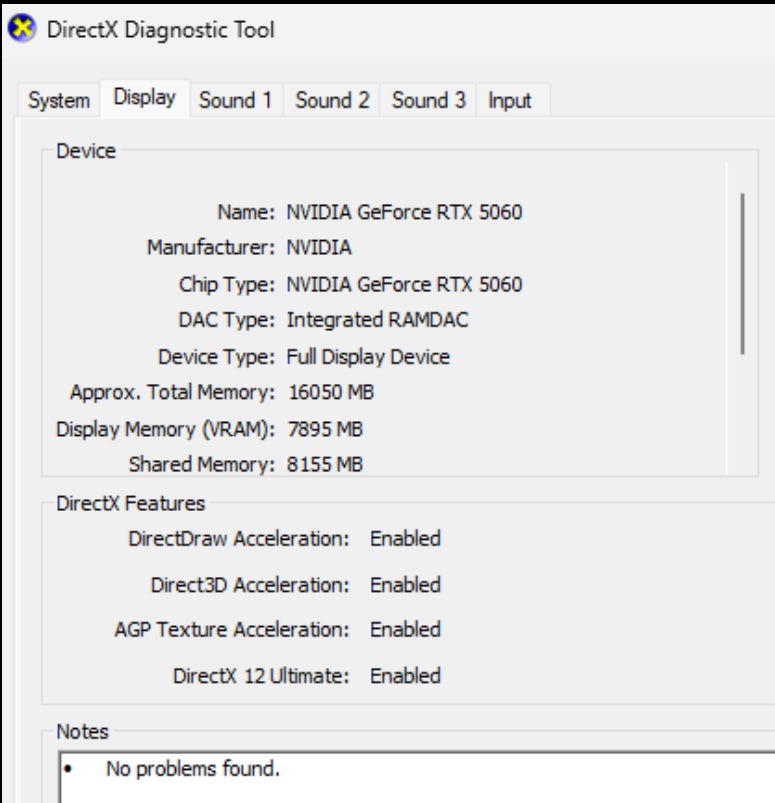Image resolution: width=775 pixels, height=803 pixels.
Task: Click the Direct3D Acceleration: label
Action: tap(250, 585)
